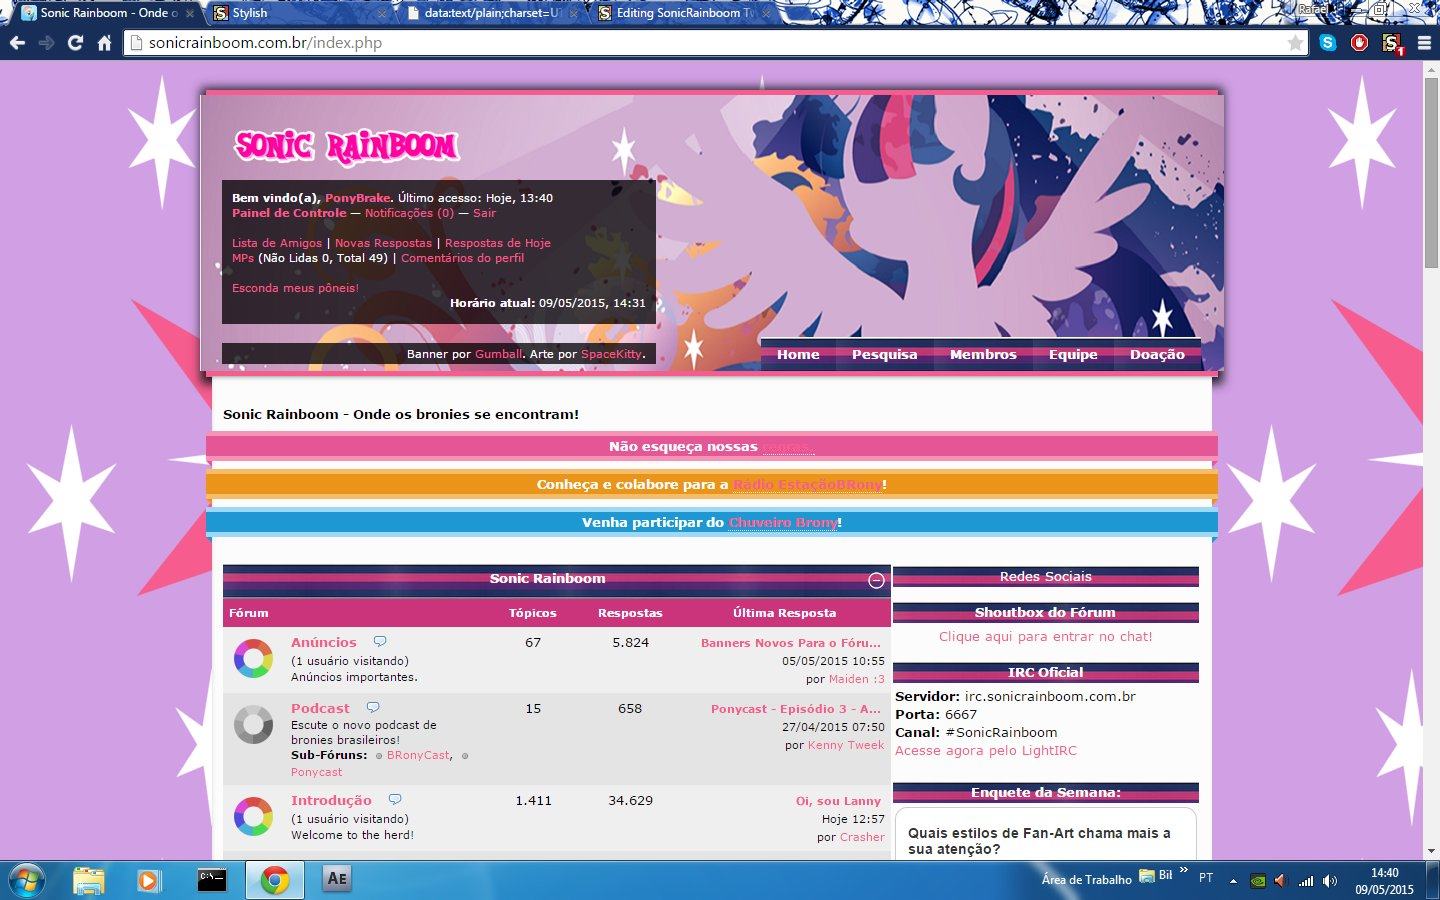Click the browser page refresh icon
This screenshot has width=1440, height=900.
pos(75,43)
